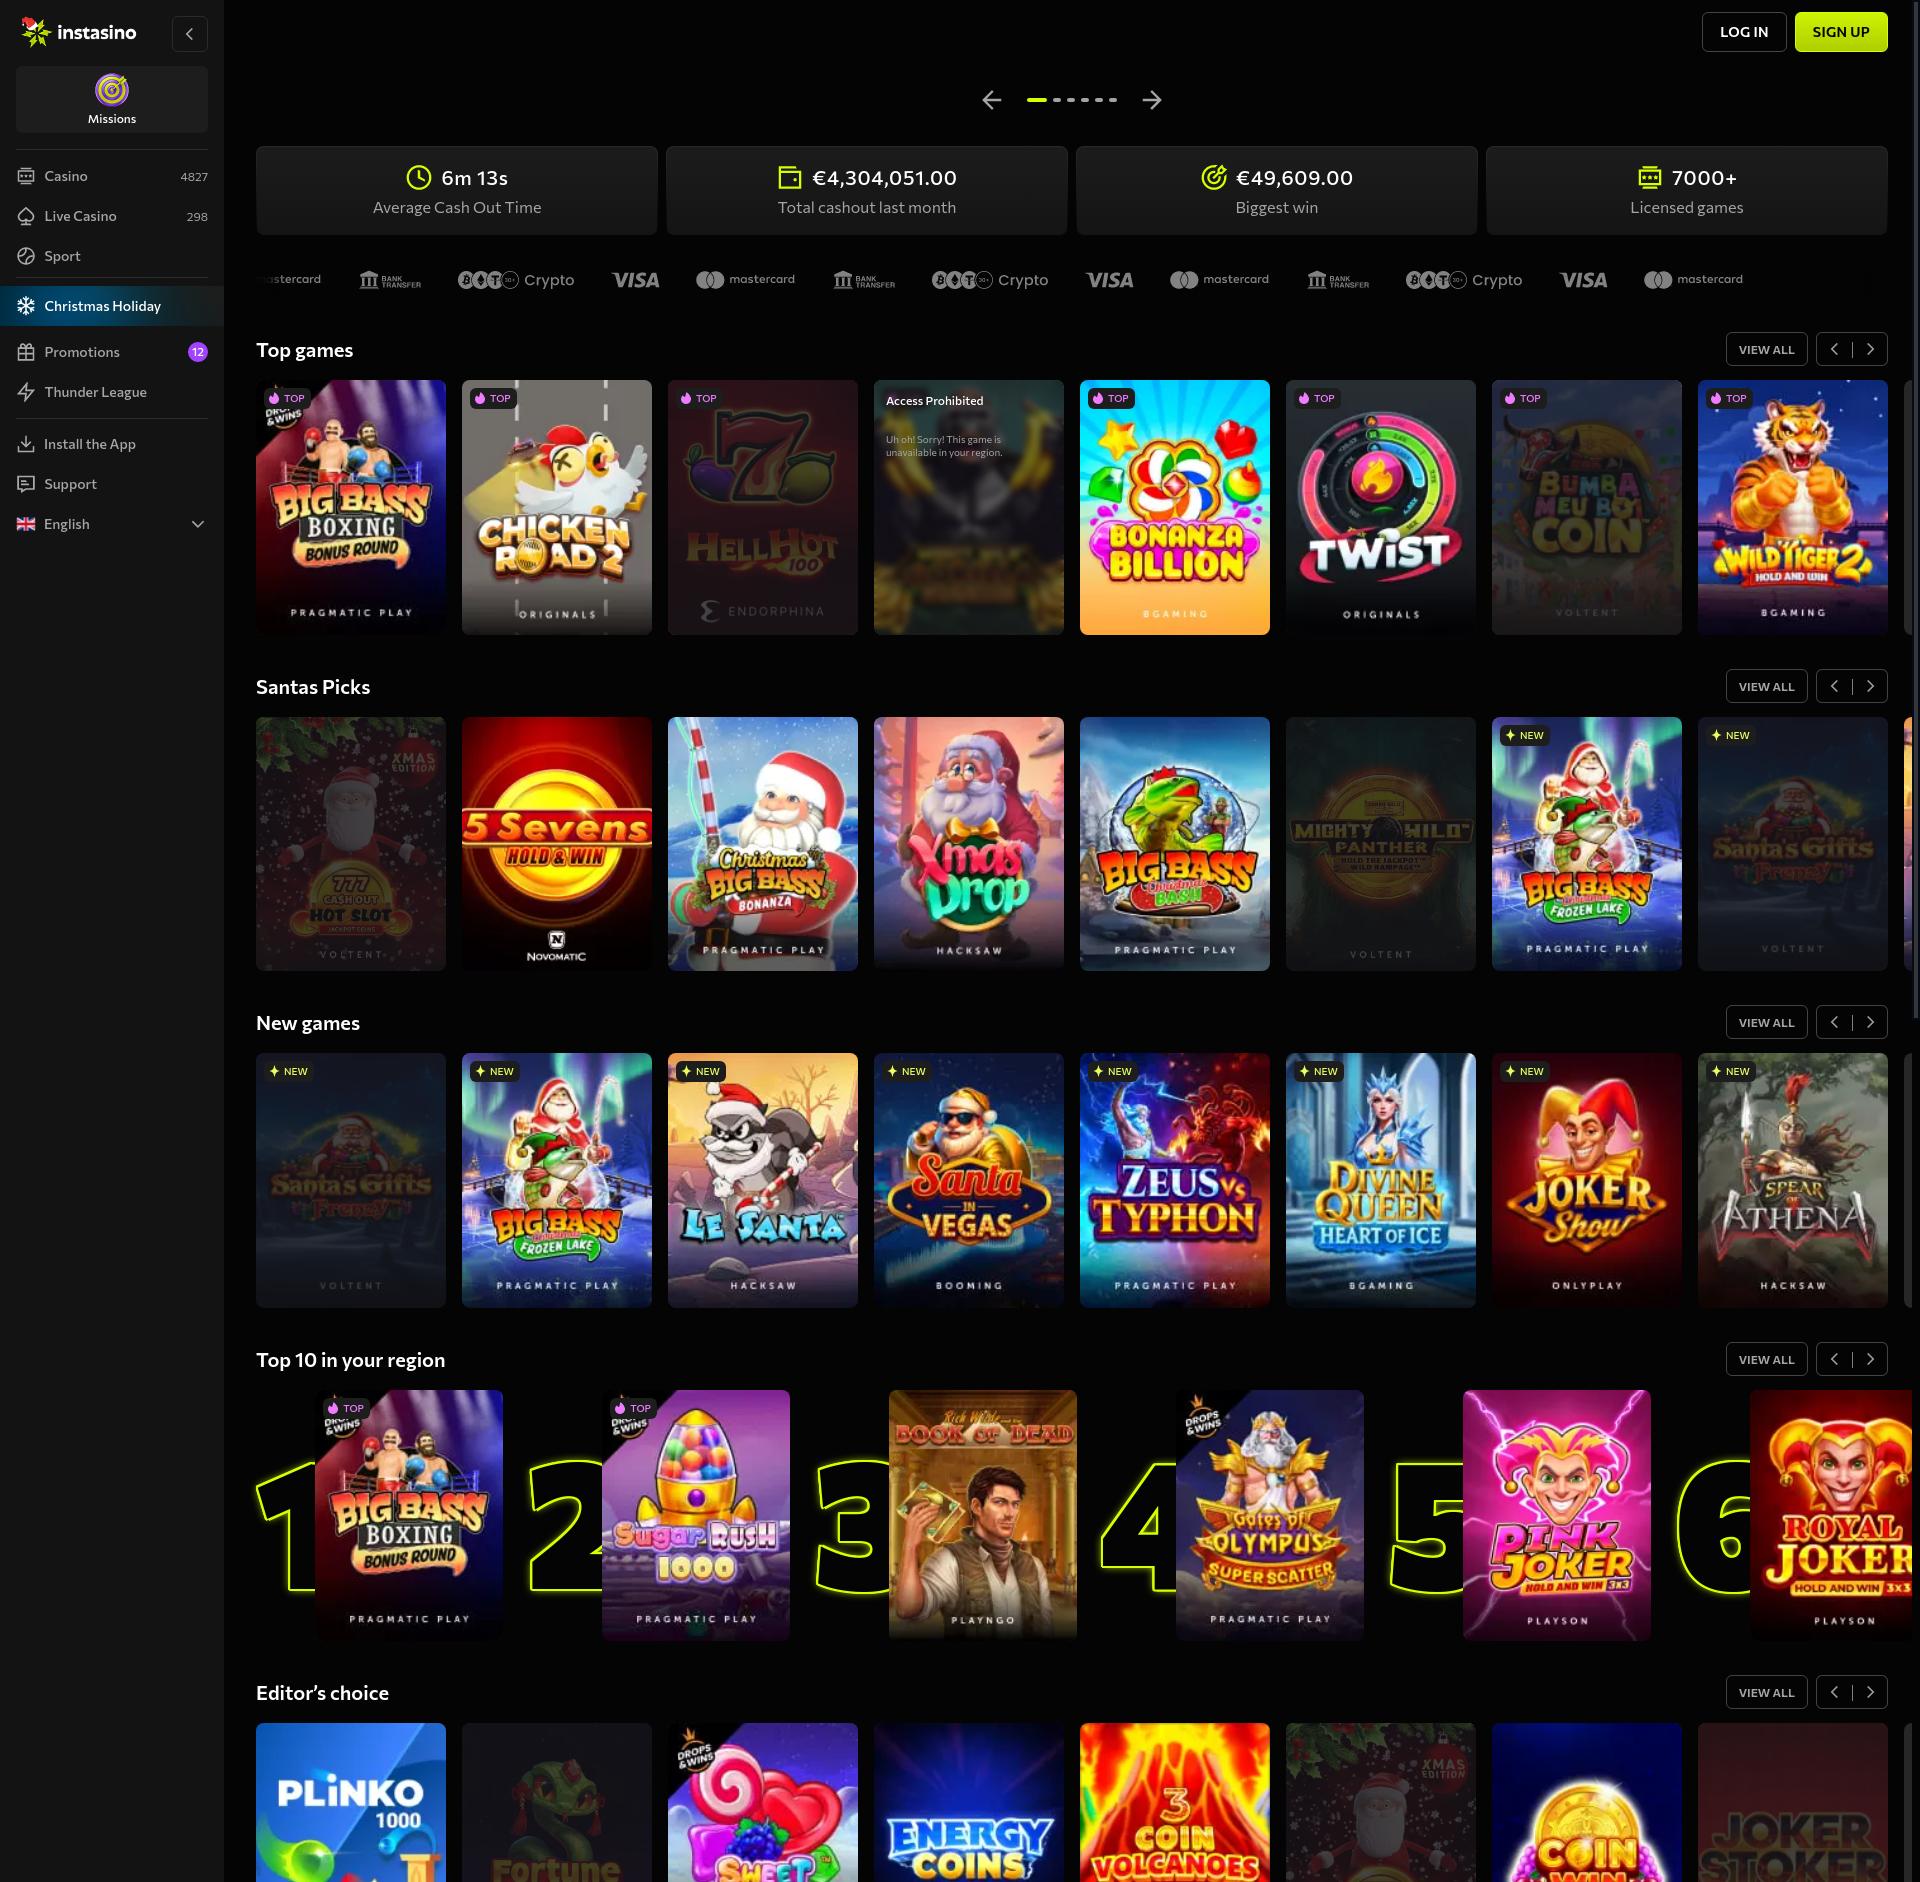This screenshot has width=1920, height=1882.
Task: Open the Missions target icon
Action: click(112, 91)
